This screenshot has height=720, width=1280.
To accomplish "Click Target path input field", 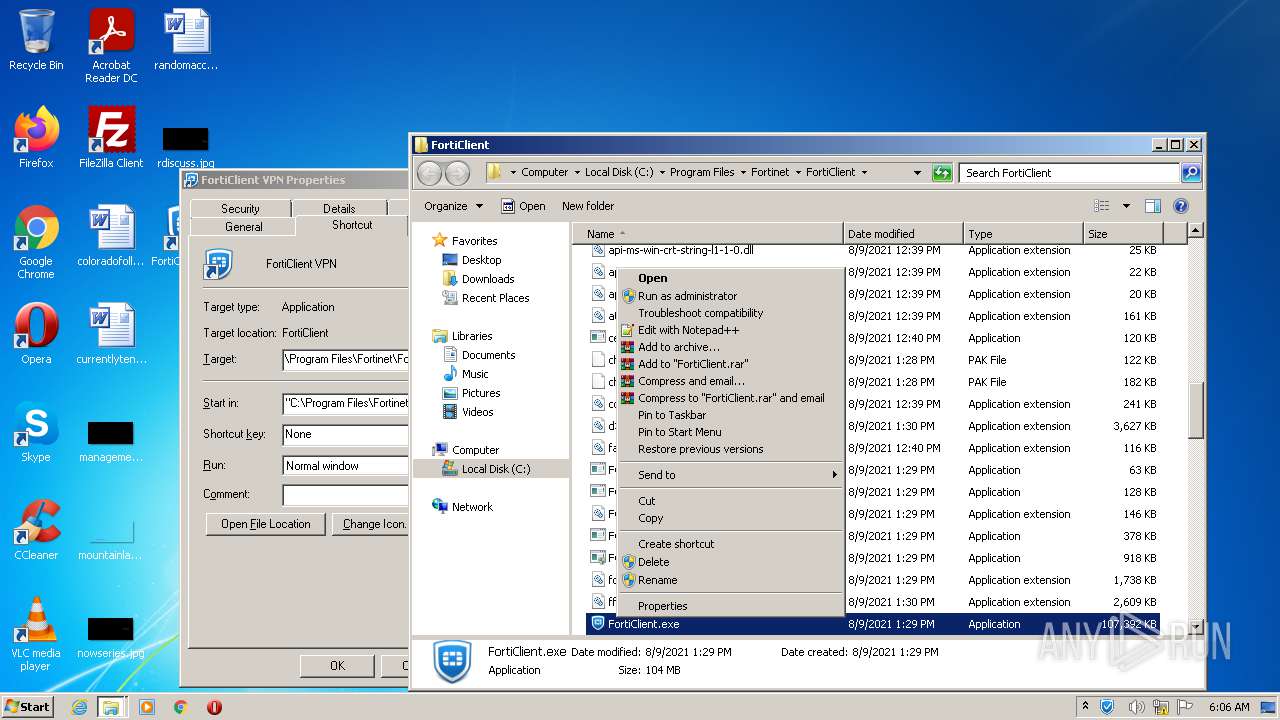I will [x=345, y=359].
